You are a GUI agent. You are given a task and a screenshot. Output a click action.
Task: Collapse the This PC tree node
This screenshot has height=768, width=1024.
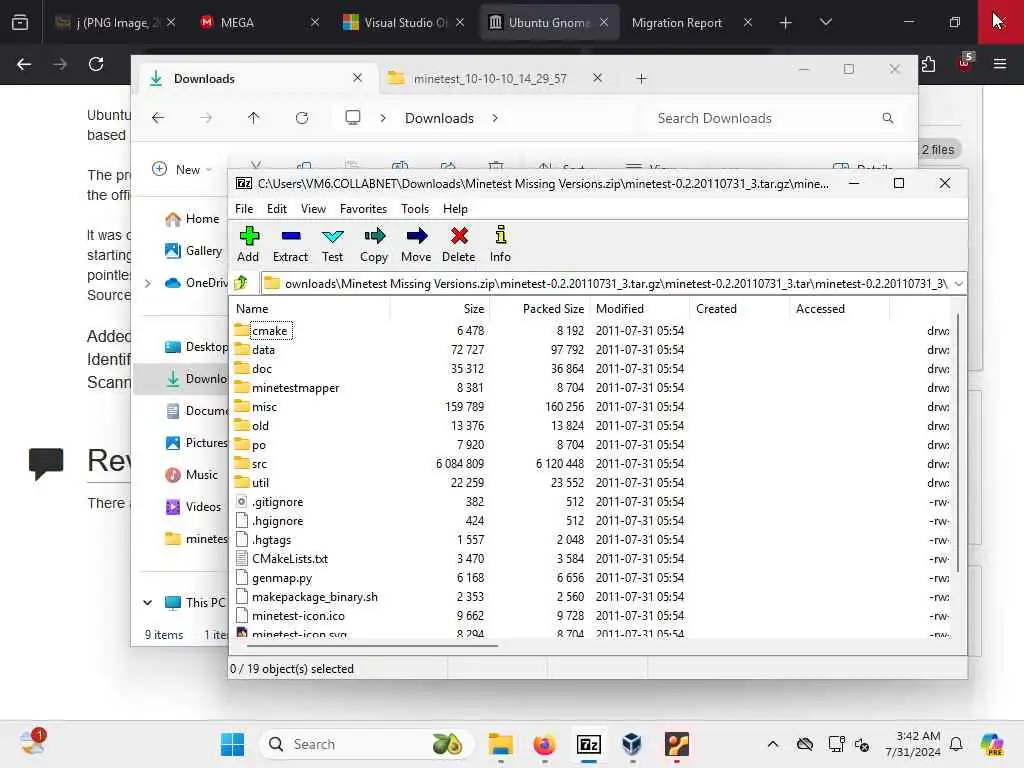(x=148, y=603)
